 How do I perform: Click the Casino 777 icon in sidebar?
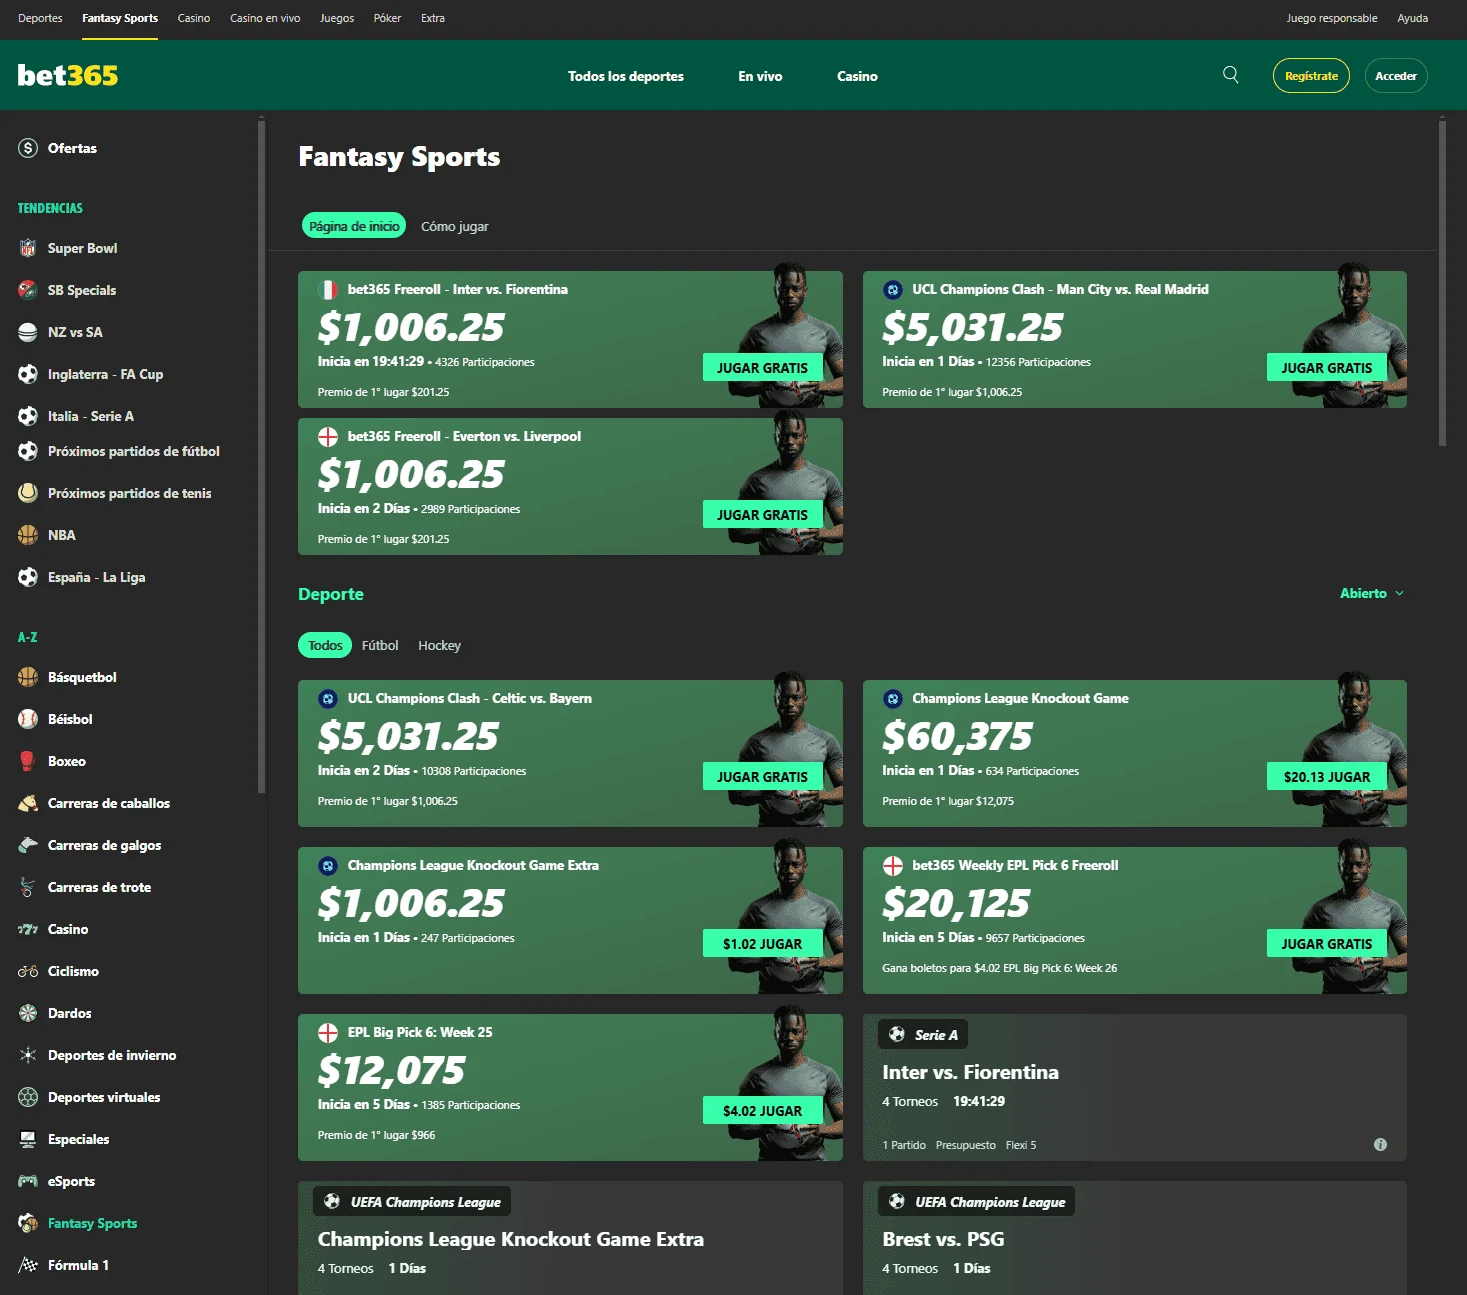[x=28, y=929]
